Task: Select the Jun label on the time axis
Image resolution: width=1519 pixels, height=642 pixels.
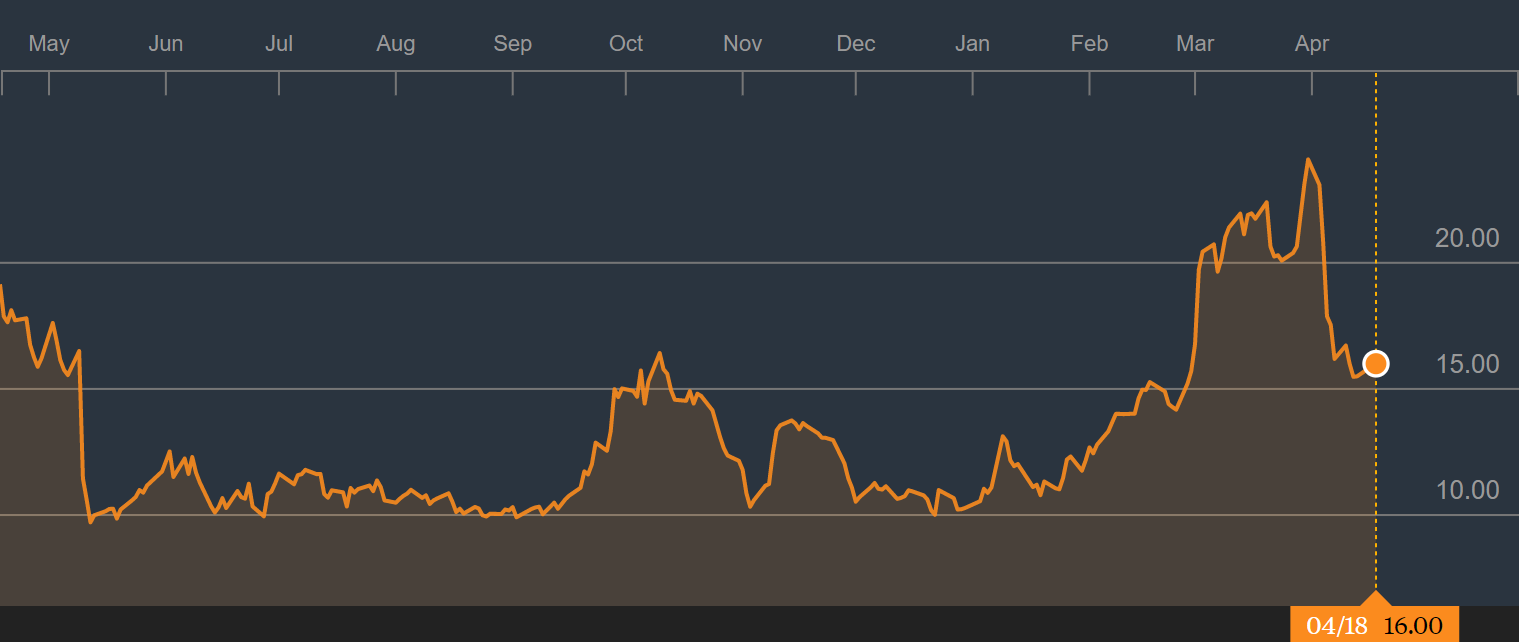Action: point(165,44)
